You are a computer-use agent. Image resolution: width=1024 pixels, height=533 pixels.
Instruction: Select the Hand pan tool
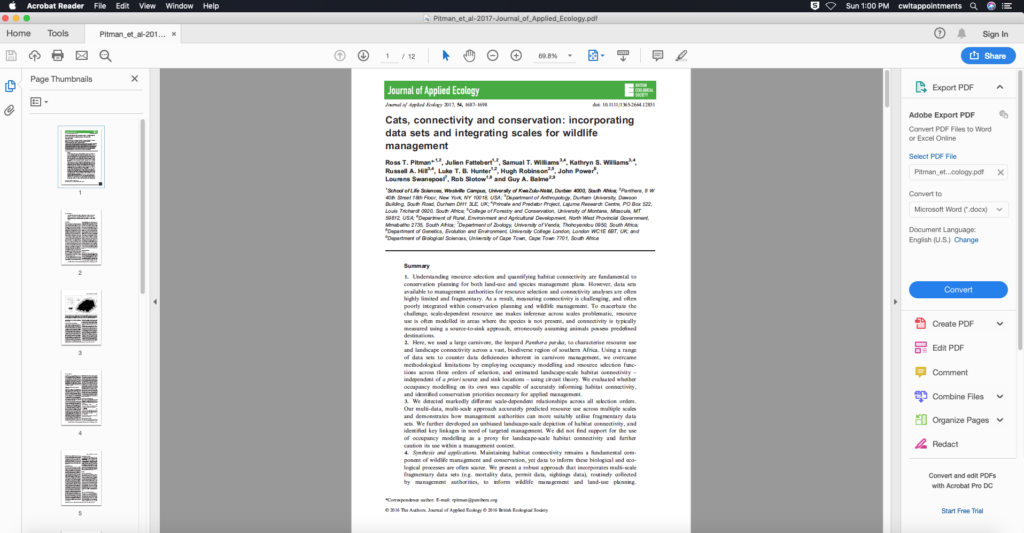coord(469,55)
